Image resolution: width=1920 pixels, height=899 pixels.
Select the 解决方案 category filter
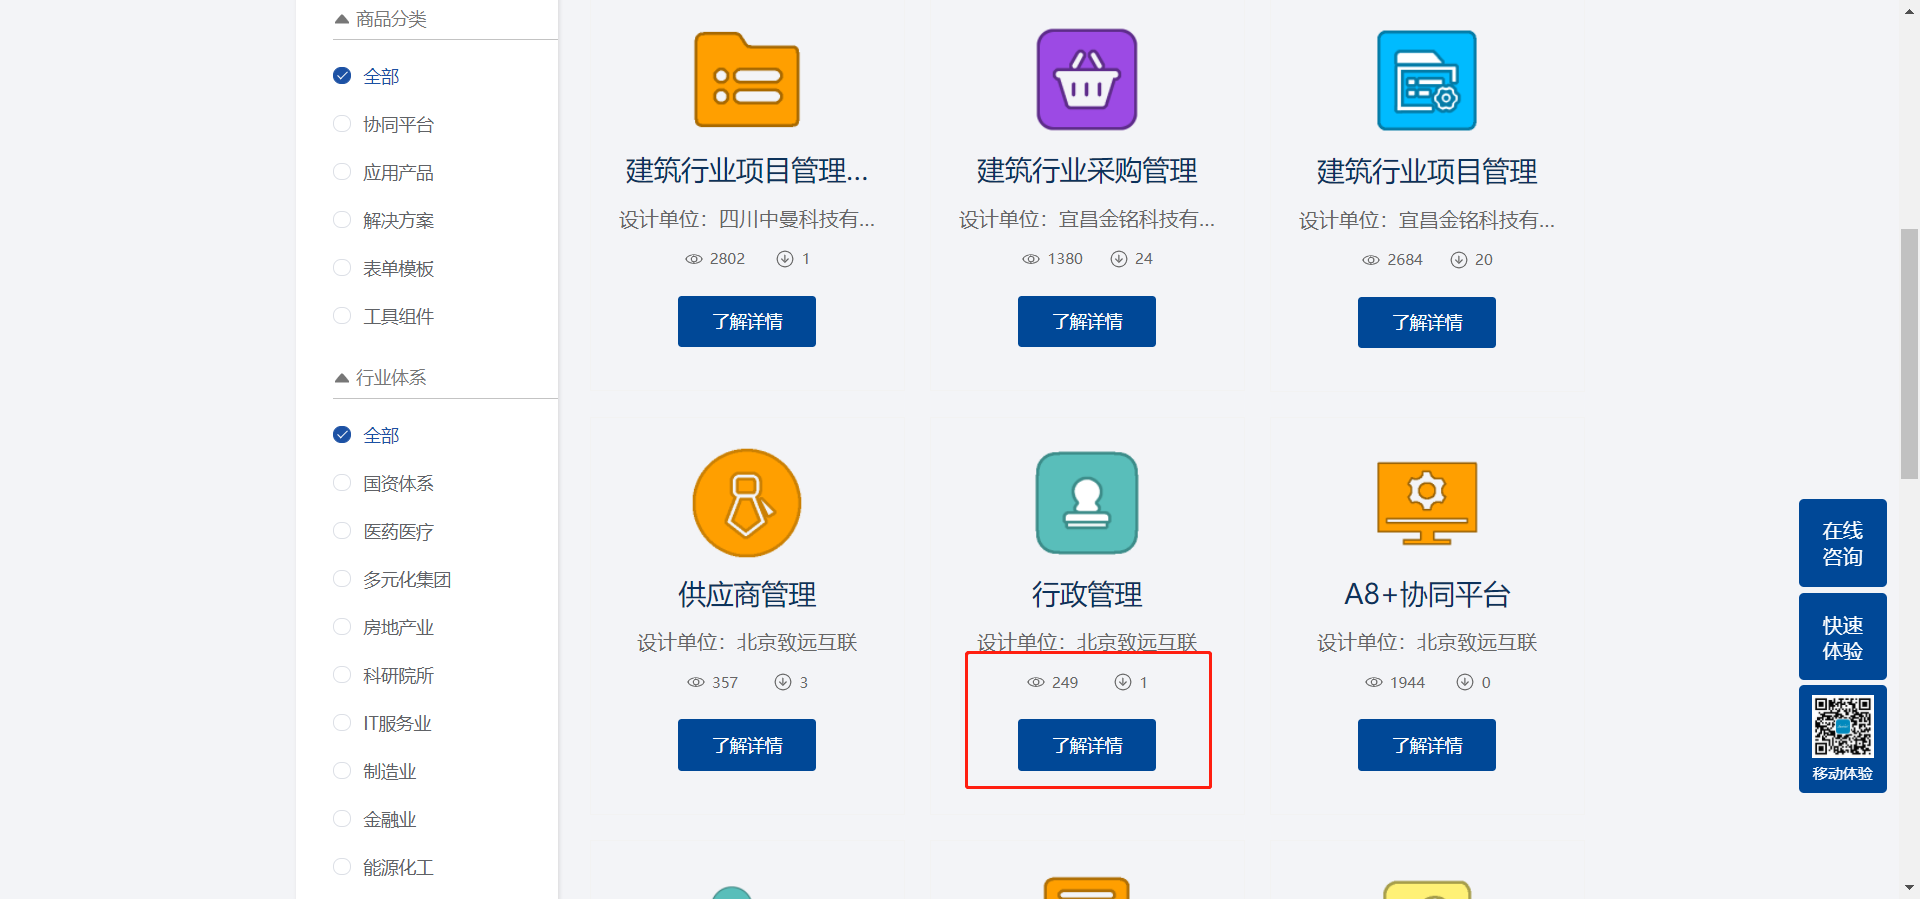click(x=383, y=220)
